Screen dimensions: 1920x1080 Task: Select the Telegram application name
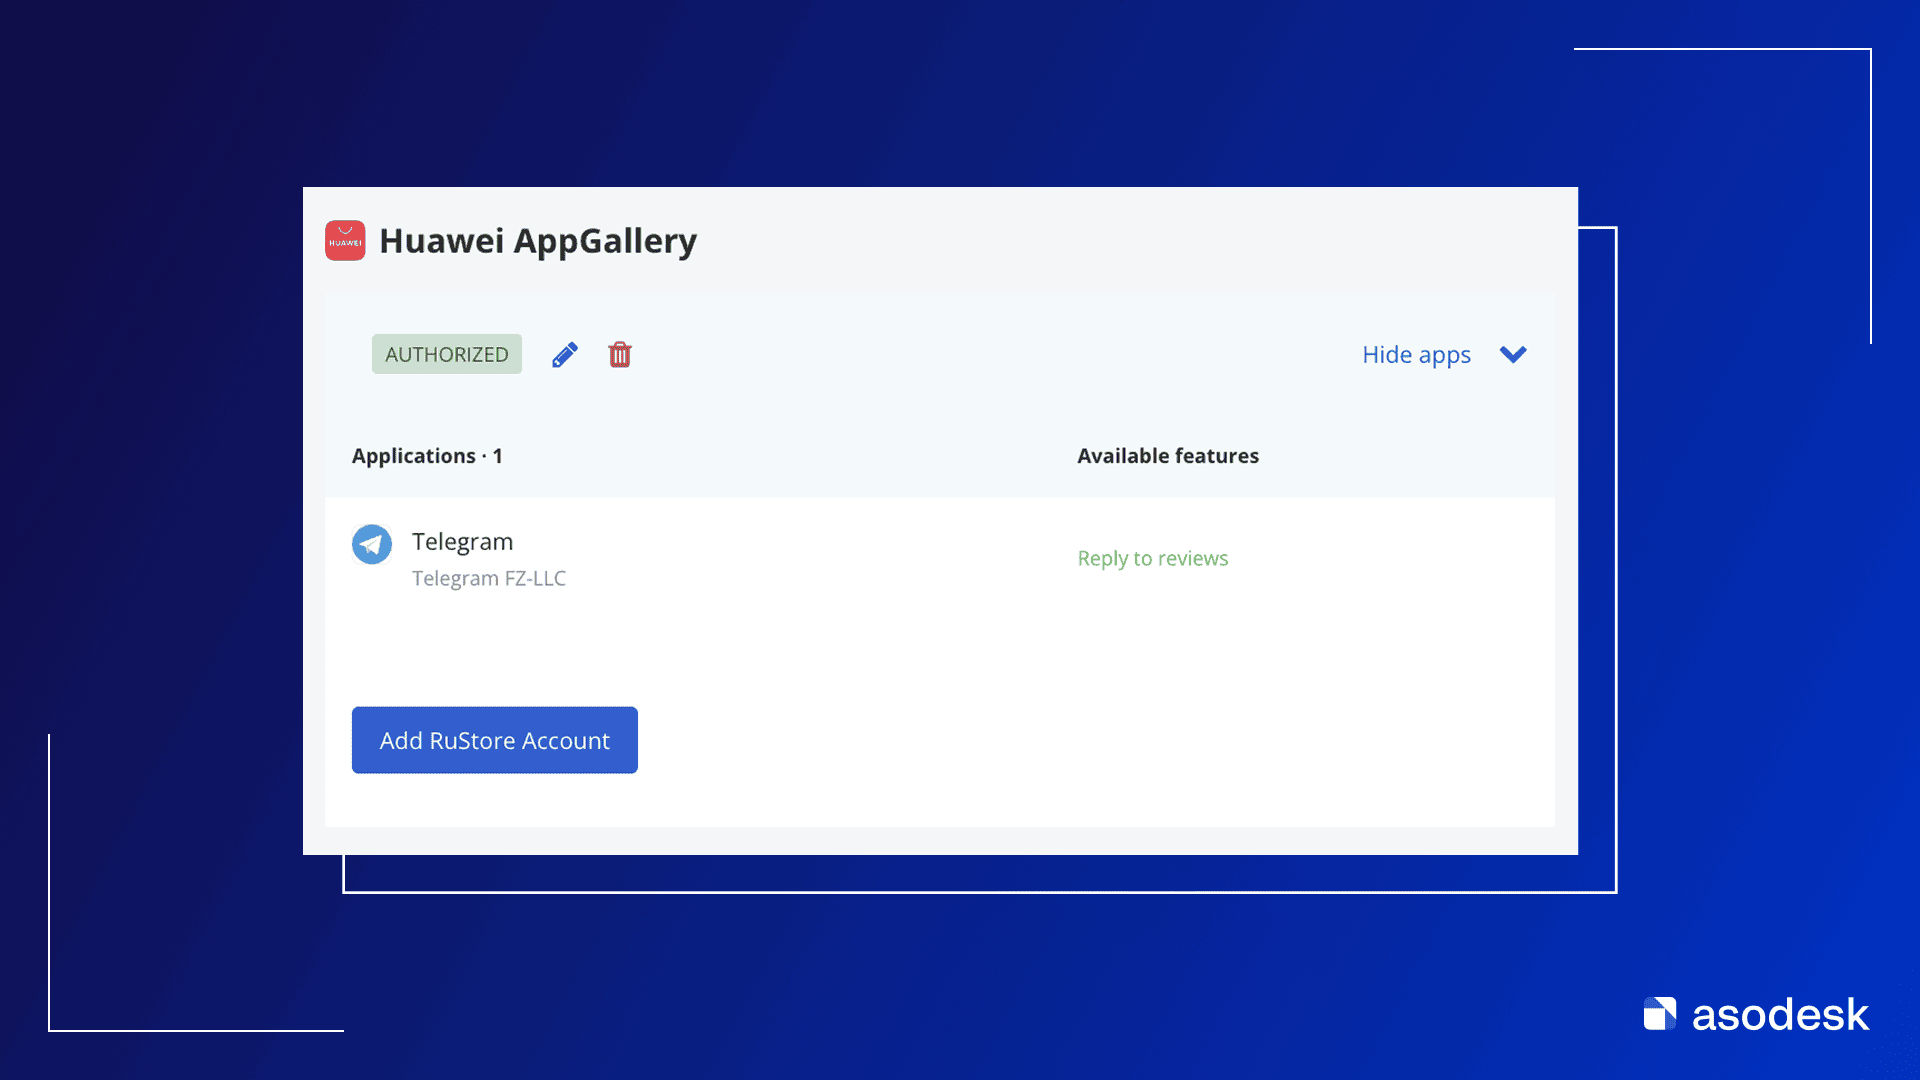point(462,542)
